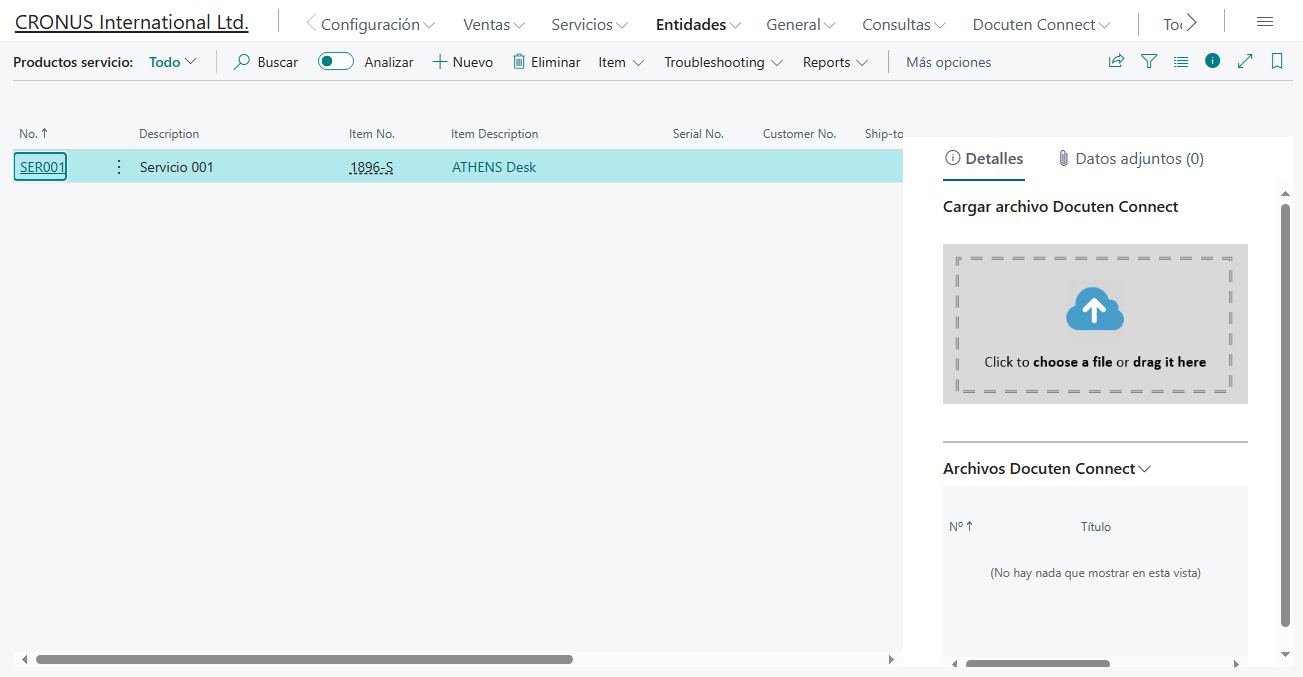Click Más opciones
Viewport: 1303px width, 677px height.
click(x=947, y=61)
